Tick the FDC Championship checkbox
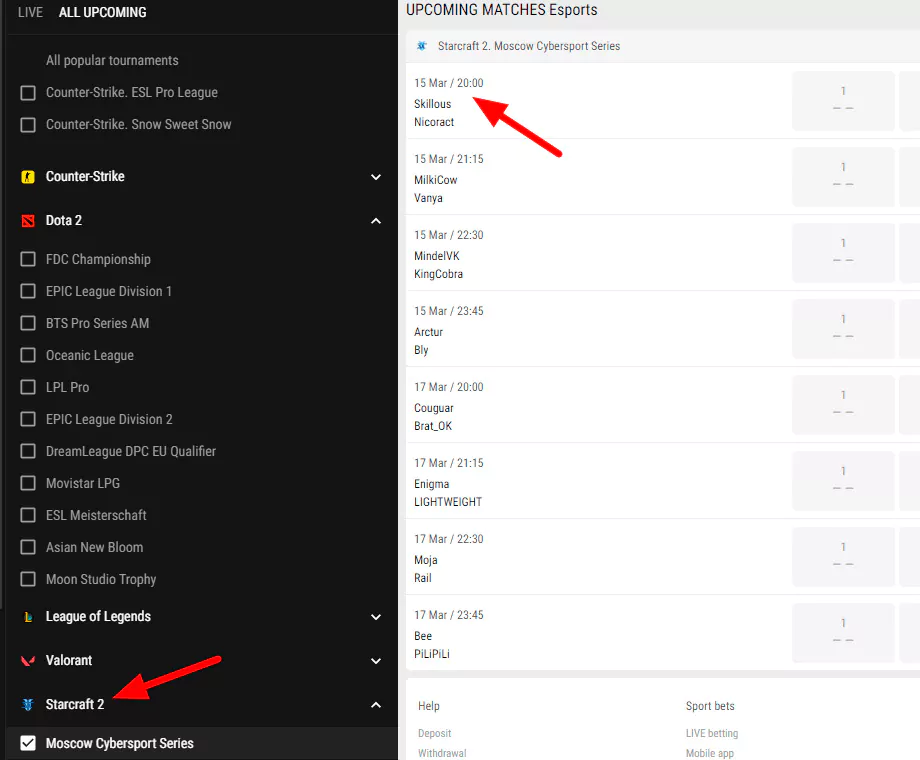Image resolution: width=920 pixels, height=760 pixels. click(x=28, y=260)
